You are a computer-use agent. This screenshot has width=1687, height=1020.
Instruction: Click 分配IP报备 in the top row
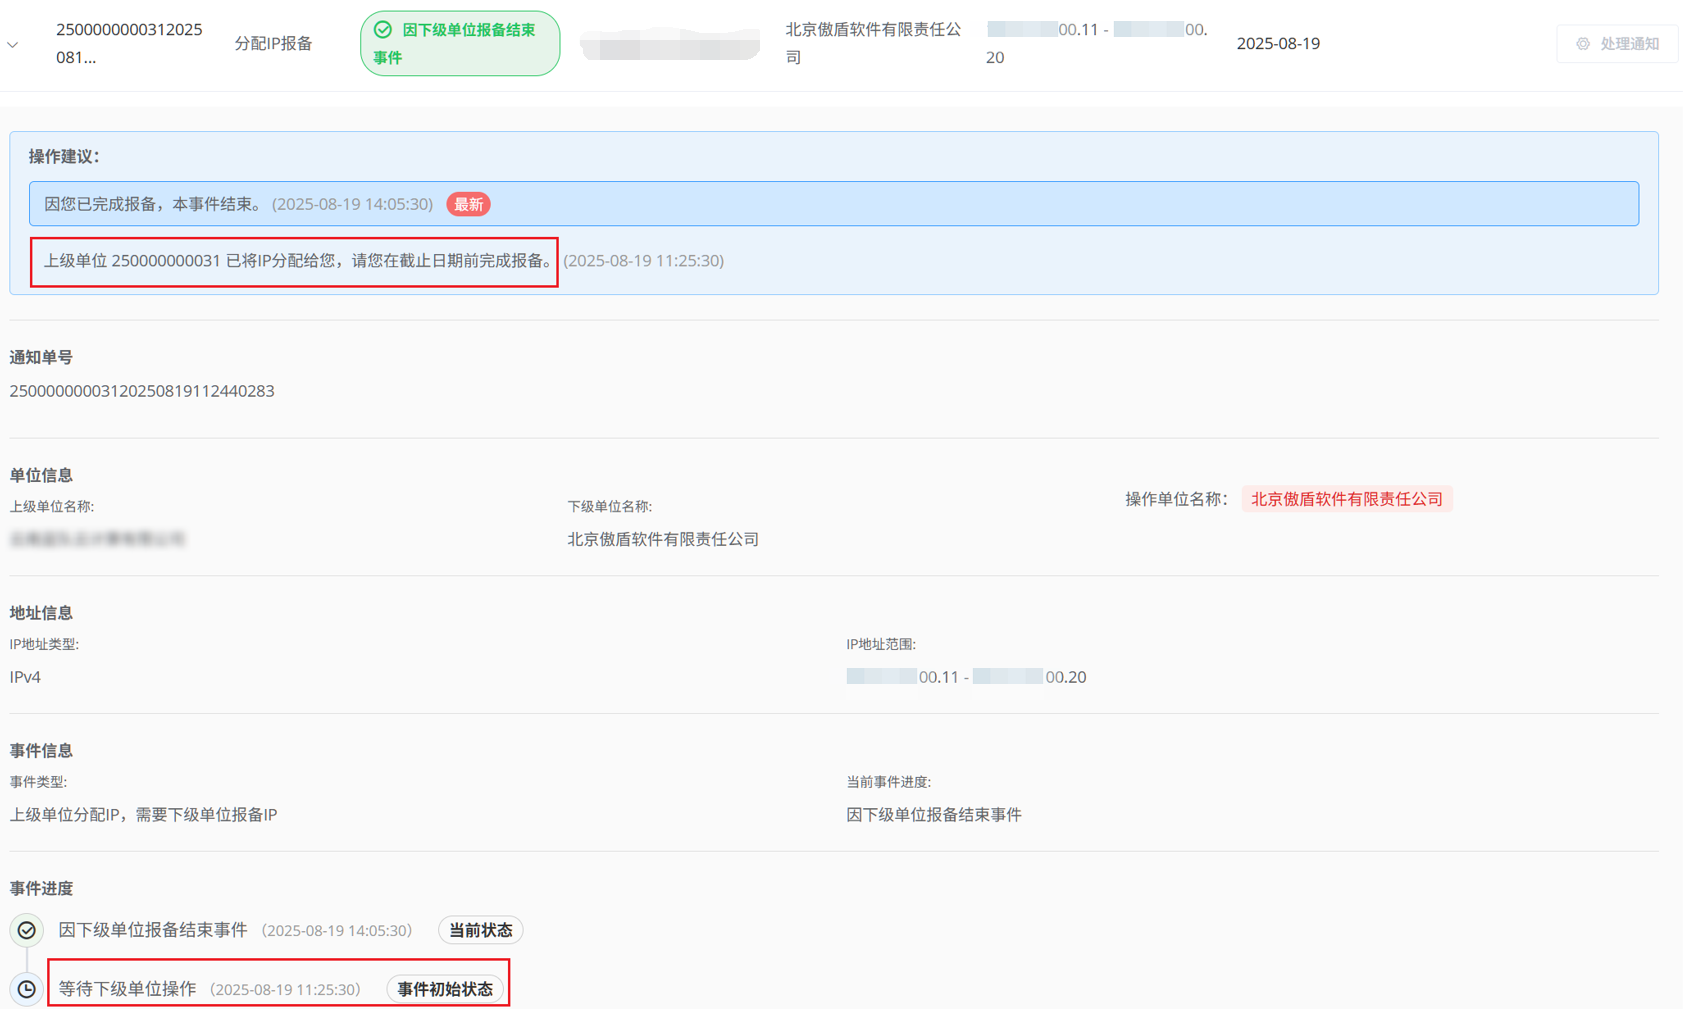273,44
